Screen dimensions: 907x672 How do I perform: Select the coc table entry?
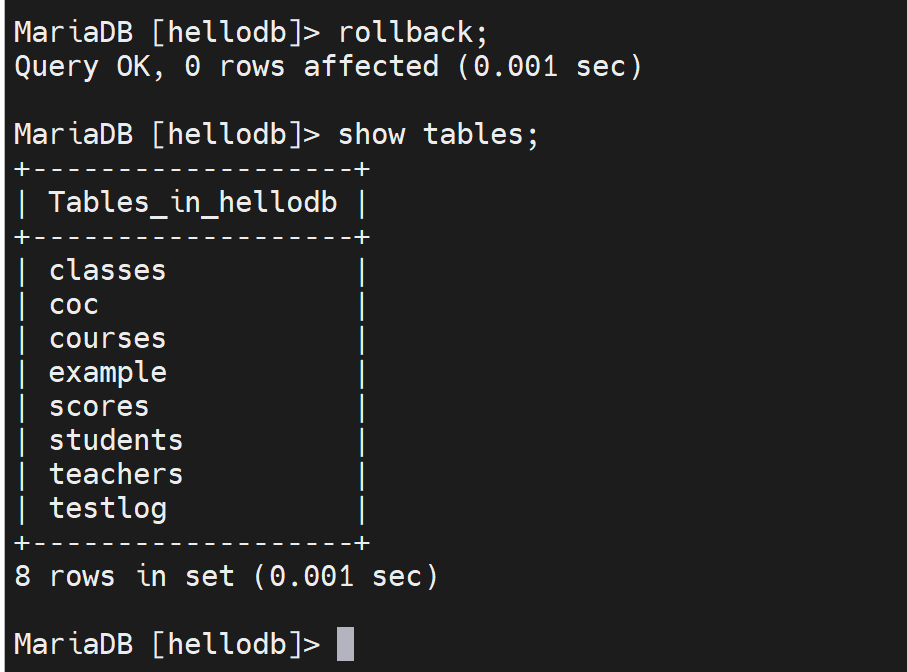(74, 305)
